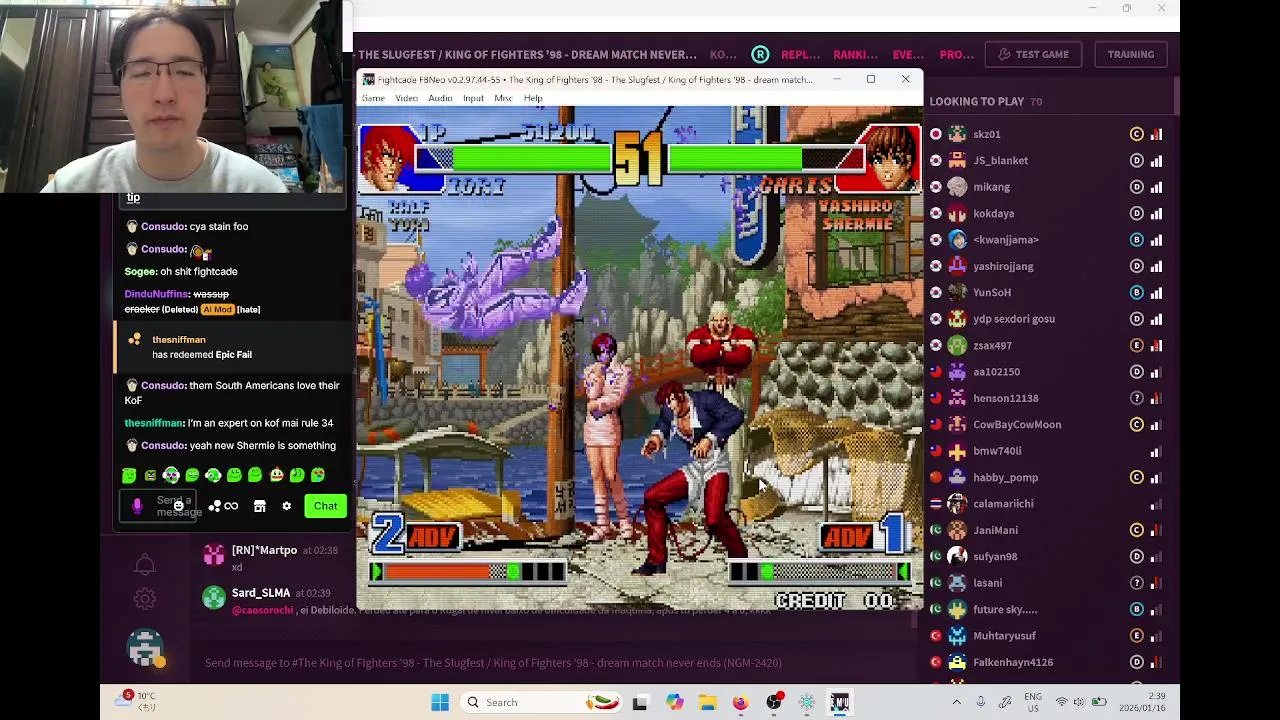The width and height of the screenshot is (1280, 720).
Task: Open the Input menu in FBNeo window
Action: [x=473, y=98]
